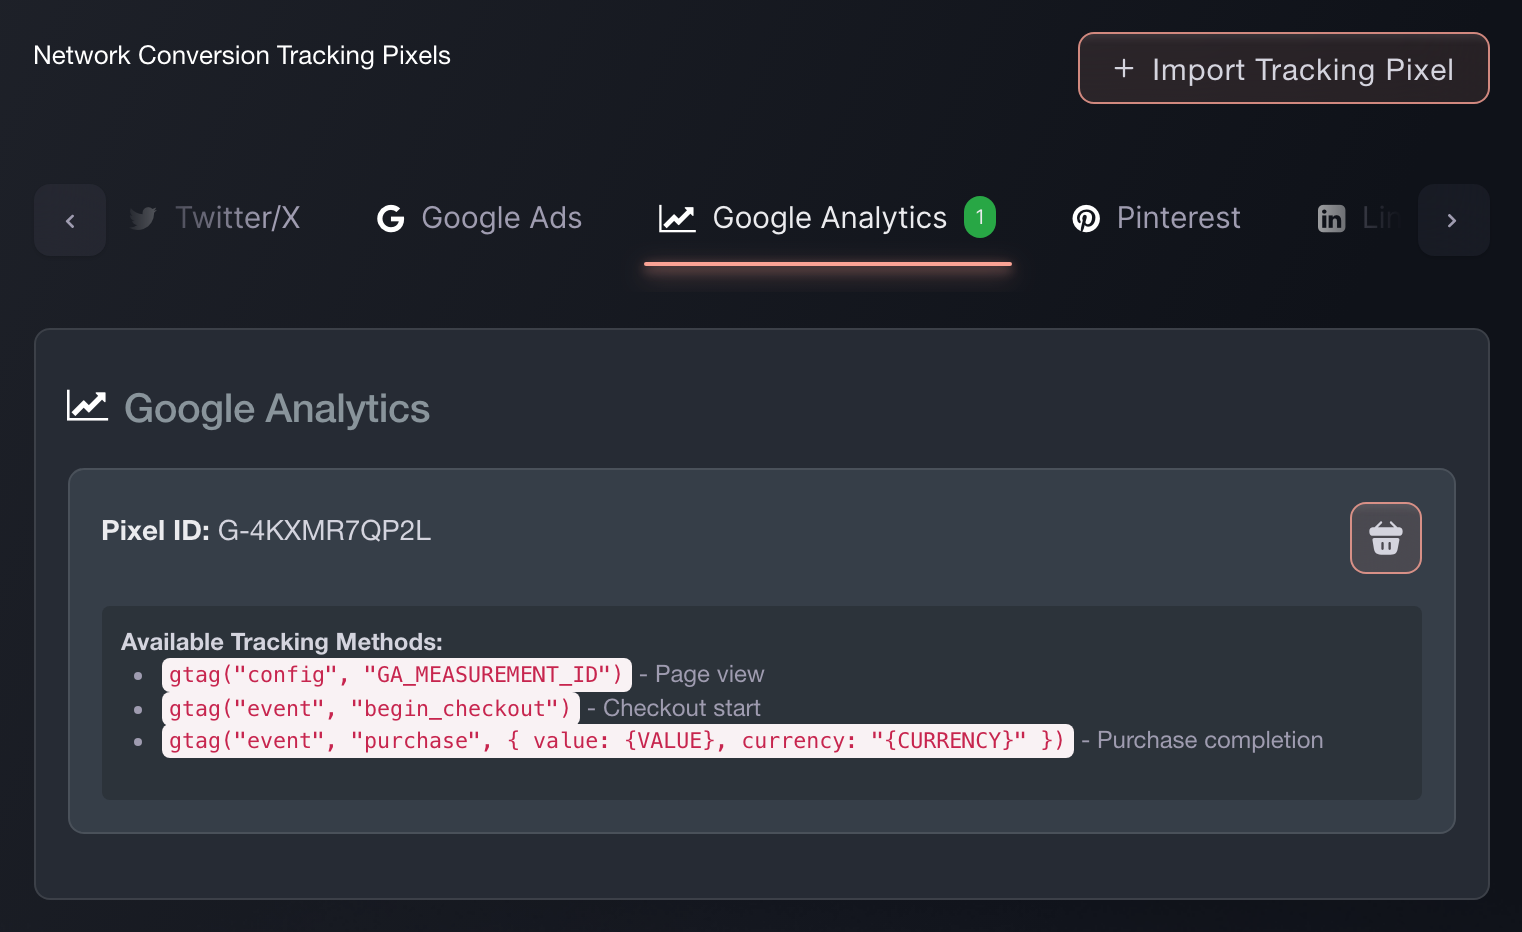Click the Network Conversion Tracking Pixels title
This screenshot has height=932, width=1522.
pyautogui.click(x=242, y=55)
